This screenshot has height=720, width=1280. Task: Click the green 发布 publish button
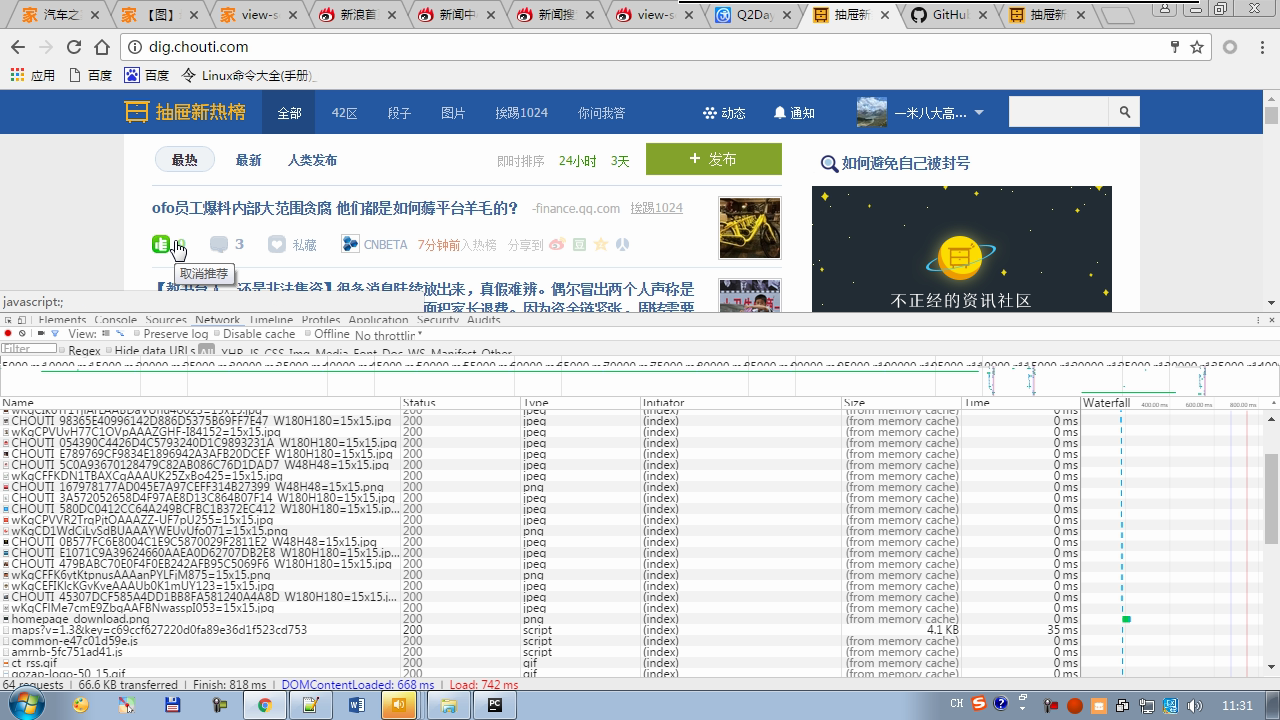pyautogui.click(x=713, y=159)
